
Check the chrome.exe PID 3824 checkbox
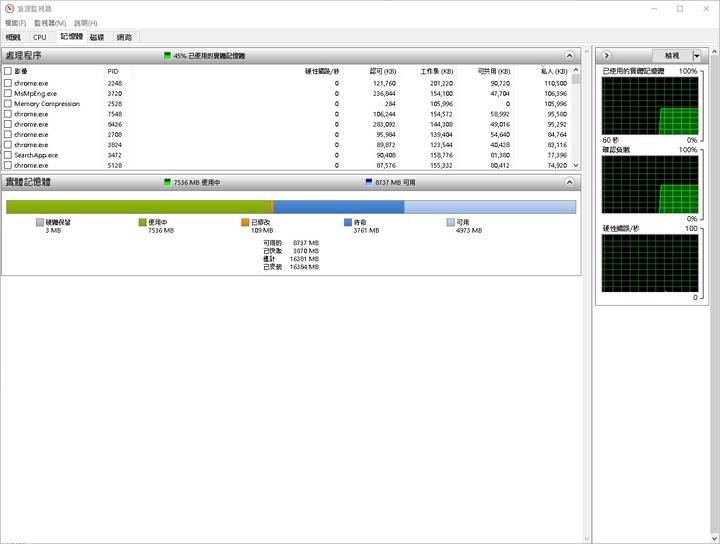tap(8, 145)
